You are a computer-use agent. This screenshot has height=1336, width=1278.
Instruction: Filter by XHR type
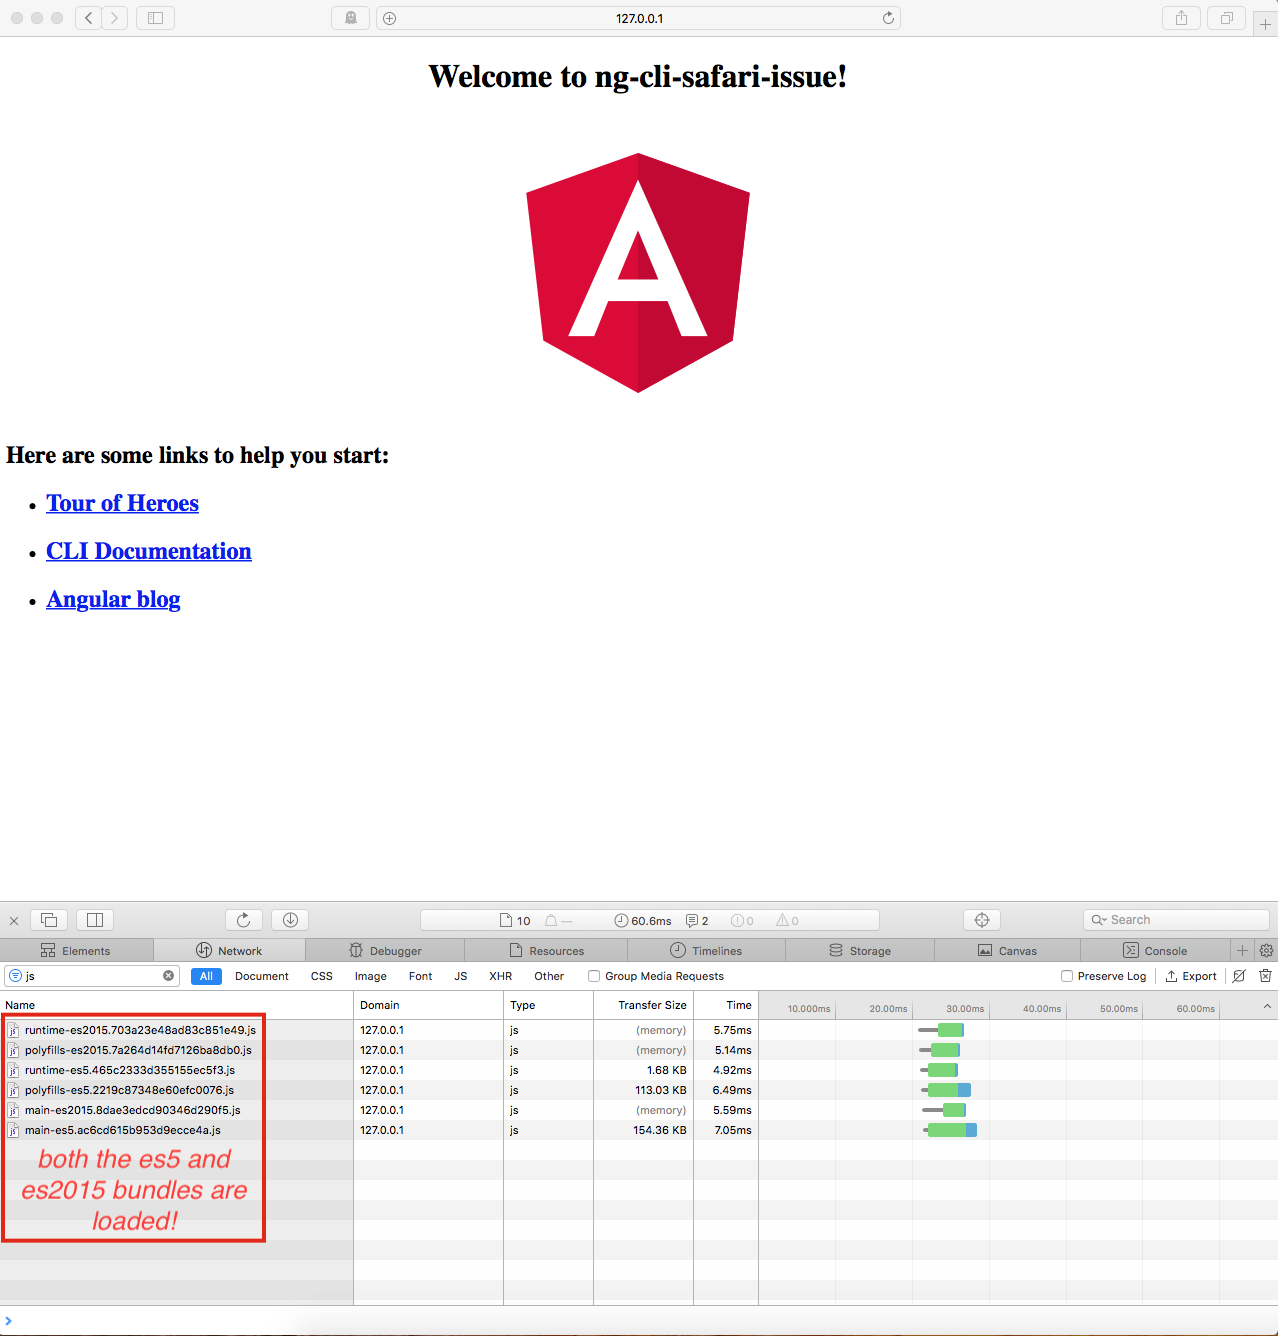click(x=500, y=976)
